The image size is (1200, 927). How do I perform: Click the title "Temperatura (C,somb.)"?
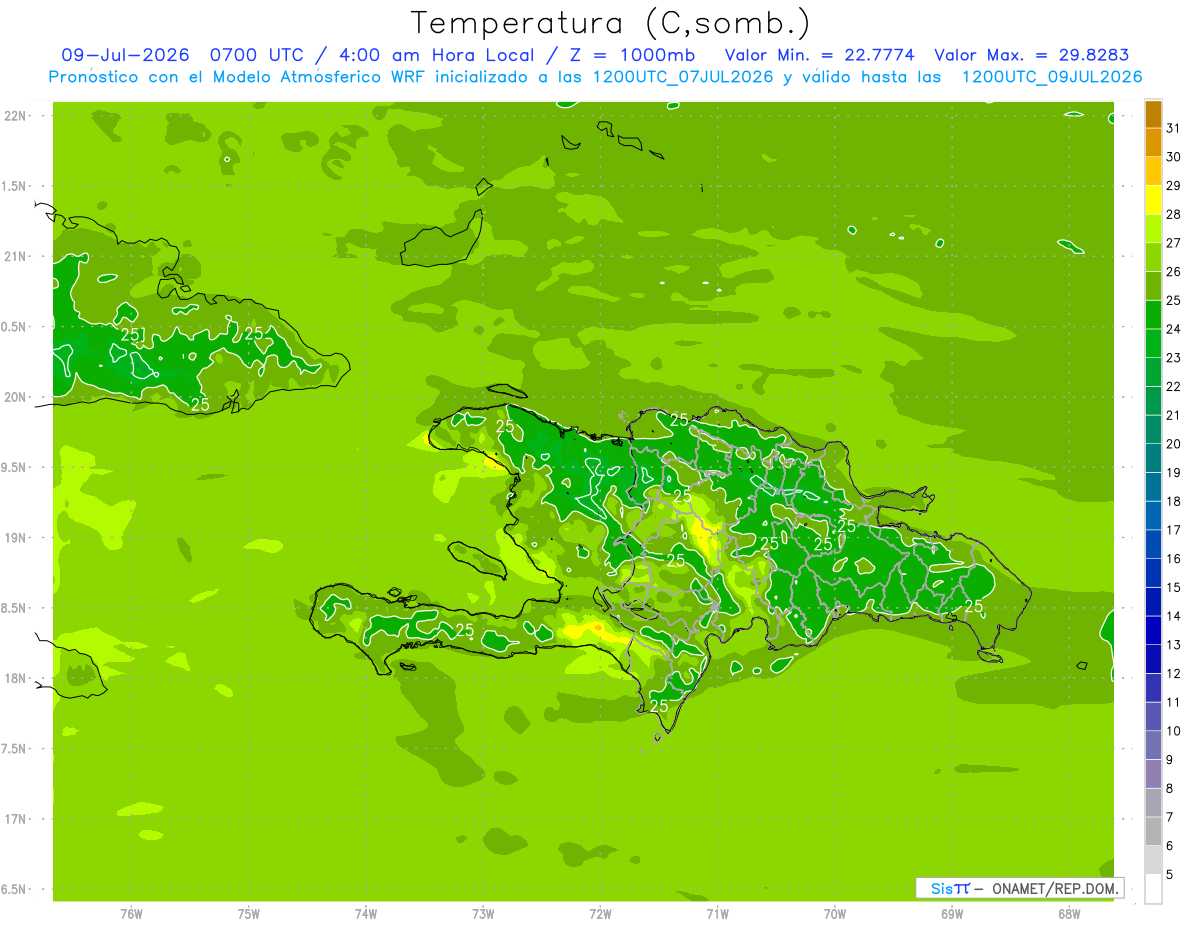tap(610, 23)
